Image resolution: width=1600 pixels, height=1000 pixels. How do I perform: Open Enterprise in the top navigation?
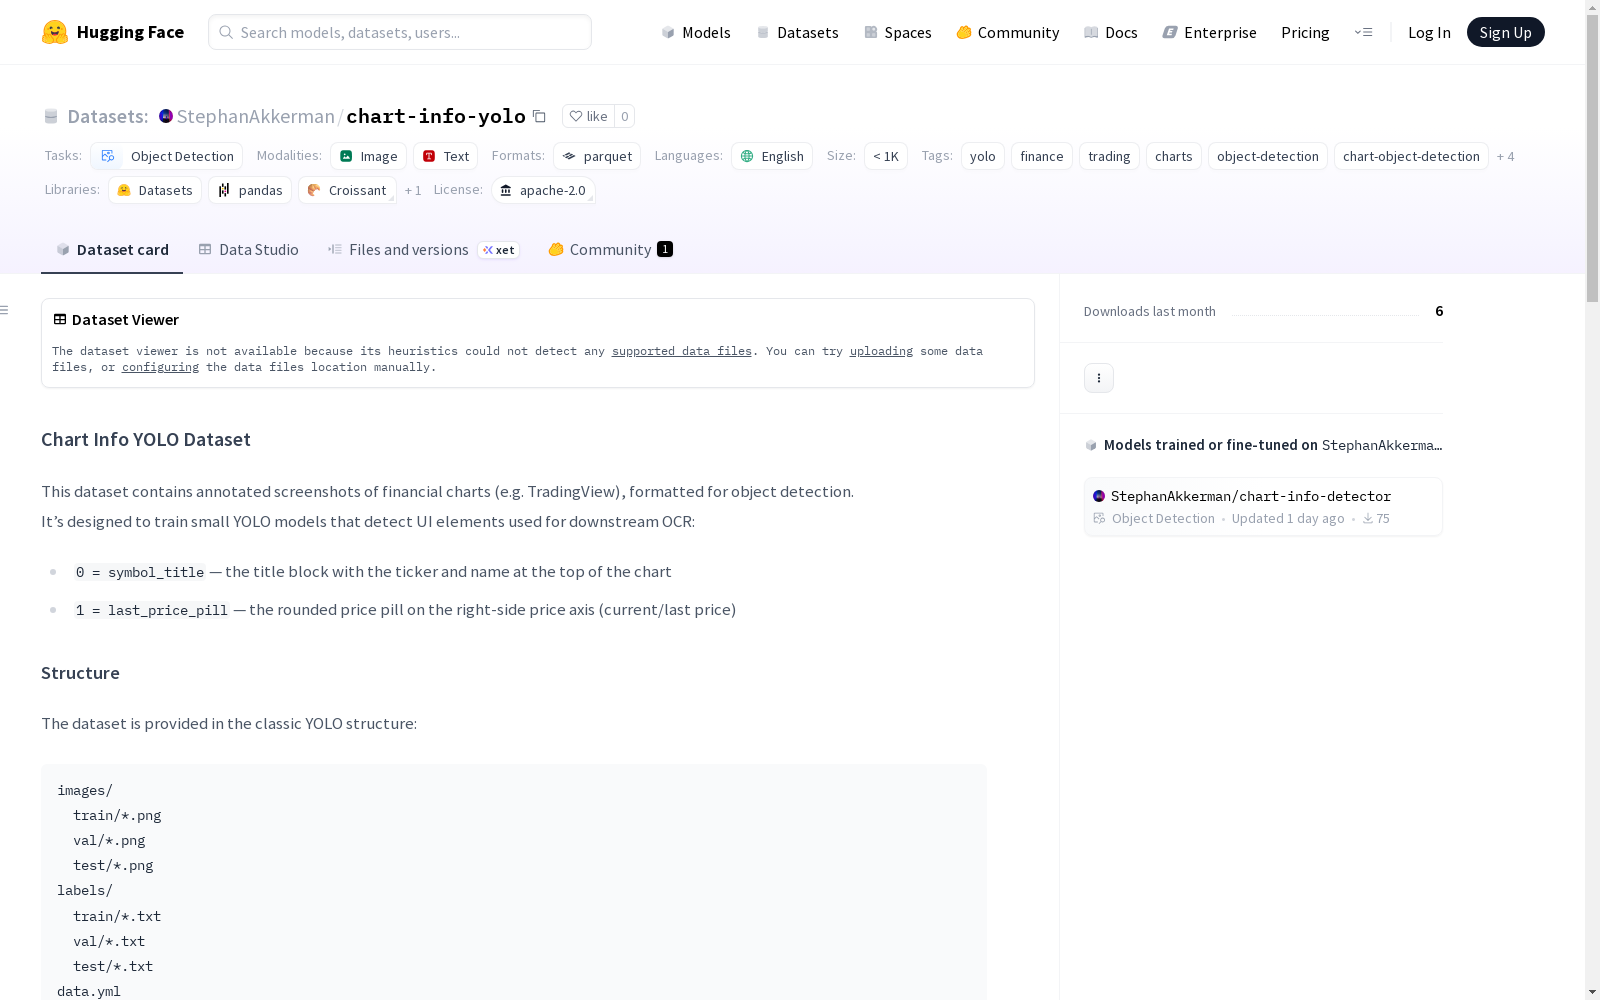point(1209,32)
